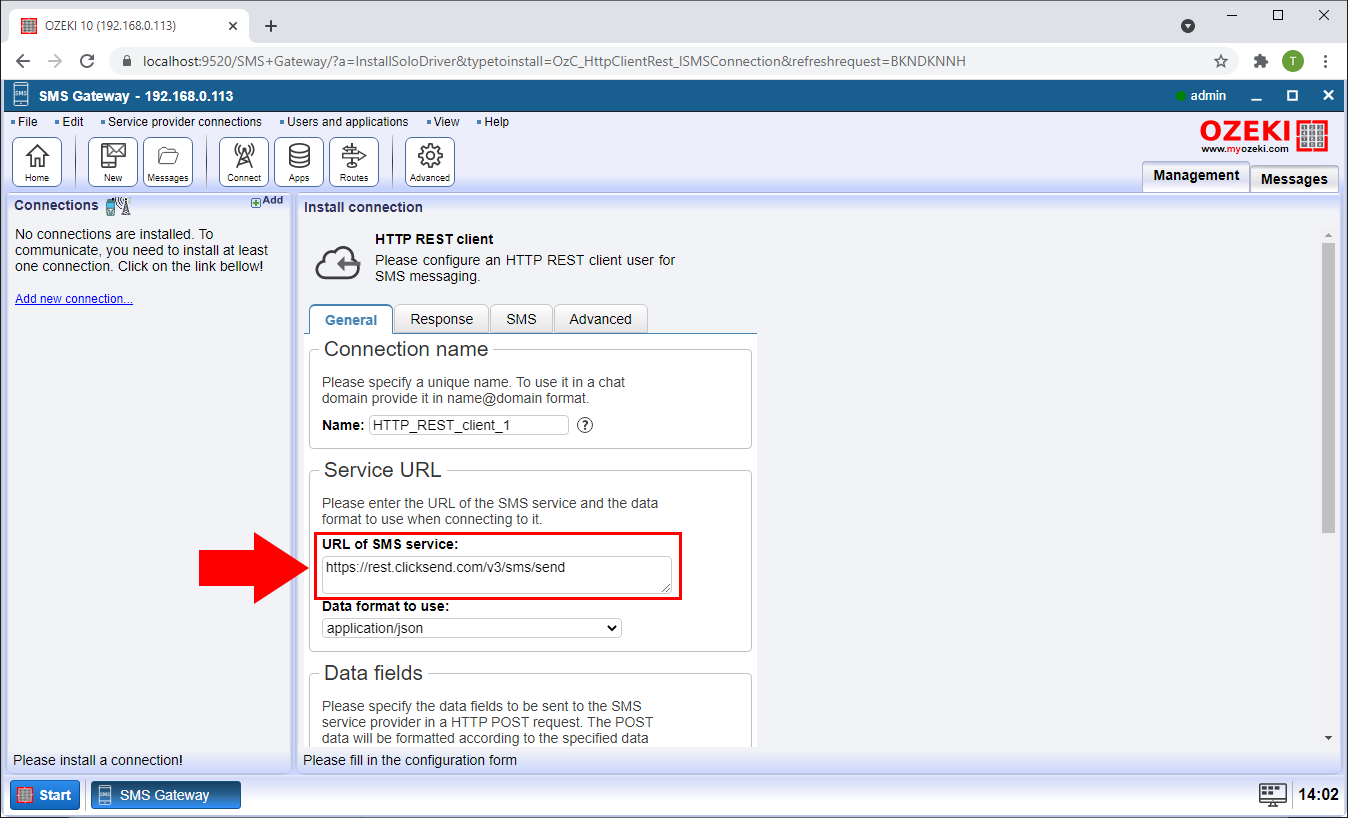Open the Data format to use dropdown
Screen dimensions: 1348x818
click(472, 628)
